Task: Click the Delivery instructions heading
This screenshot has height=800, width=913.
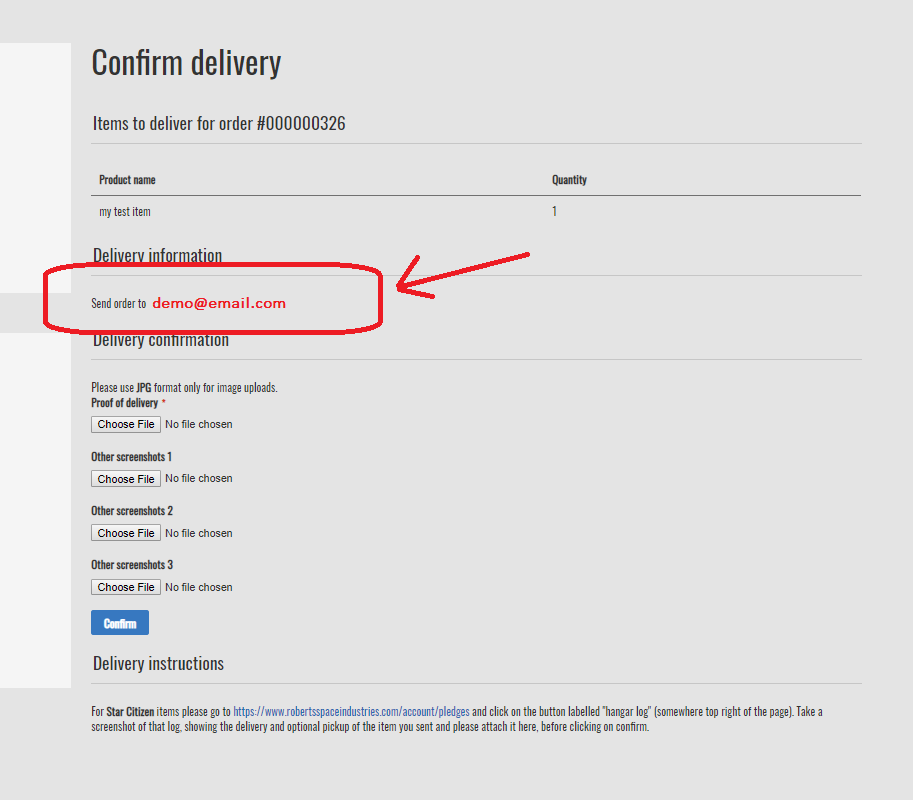Action: (x=158, y=664)
